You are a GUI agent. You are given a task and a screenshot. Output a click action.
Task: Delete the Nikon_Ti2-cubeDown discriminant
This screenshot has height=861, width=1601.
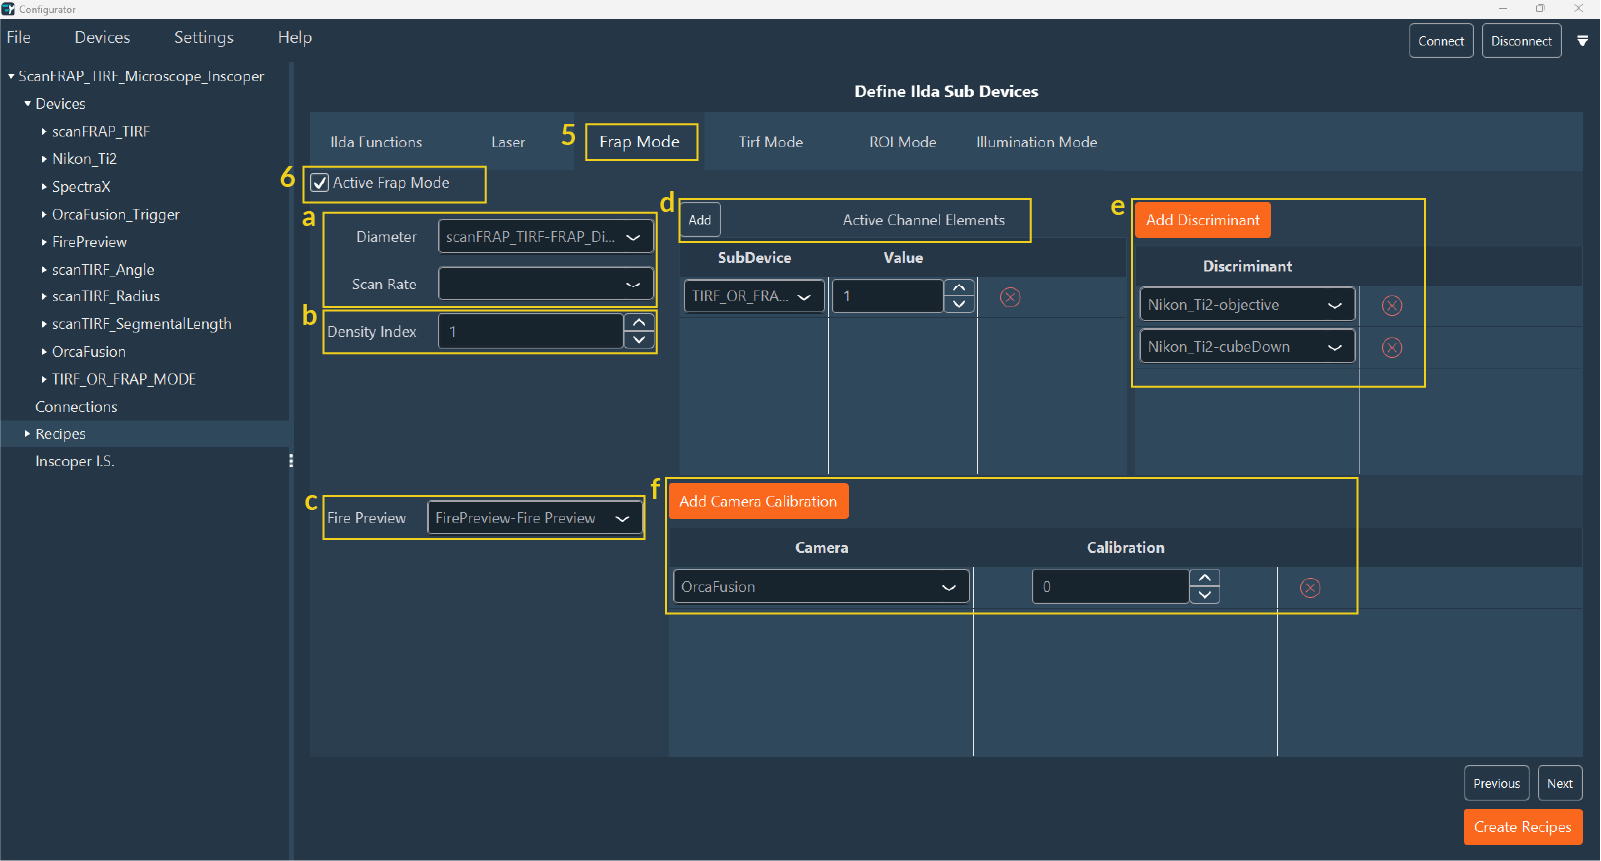pyautogui.click(x=1391, y=348)
